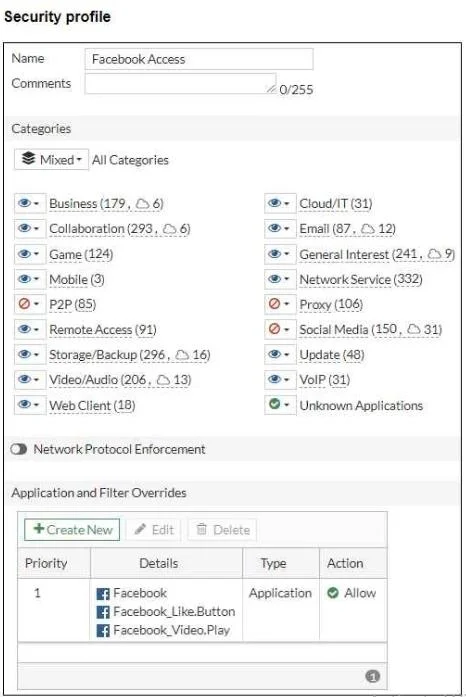This screenshot has width=466, height=697.
Task: Click the Name input field
Action: [x=199, y=59]
